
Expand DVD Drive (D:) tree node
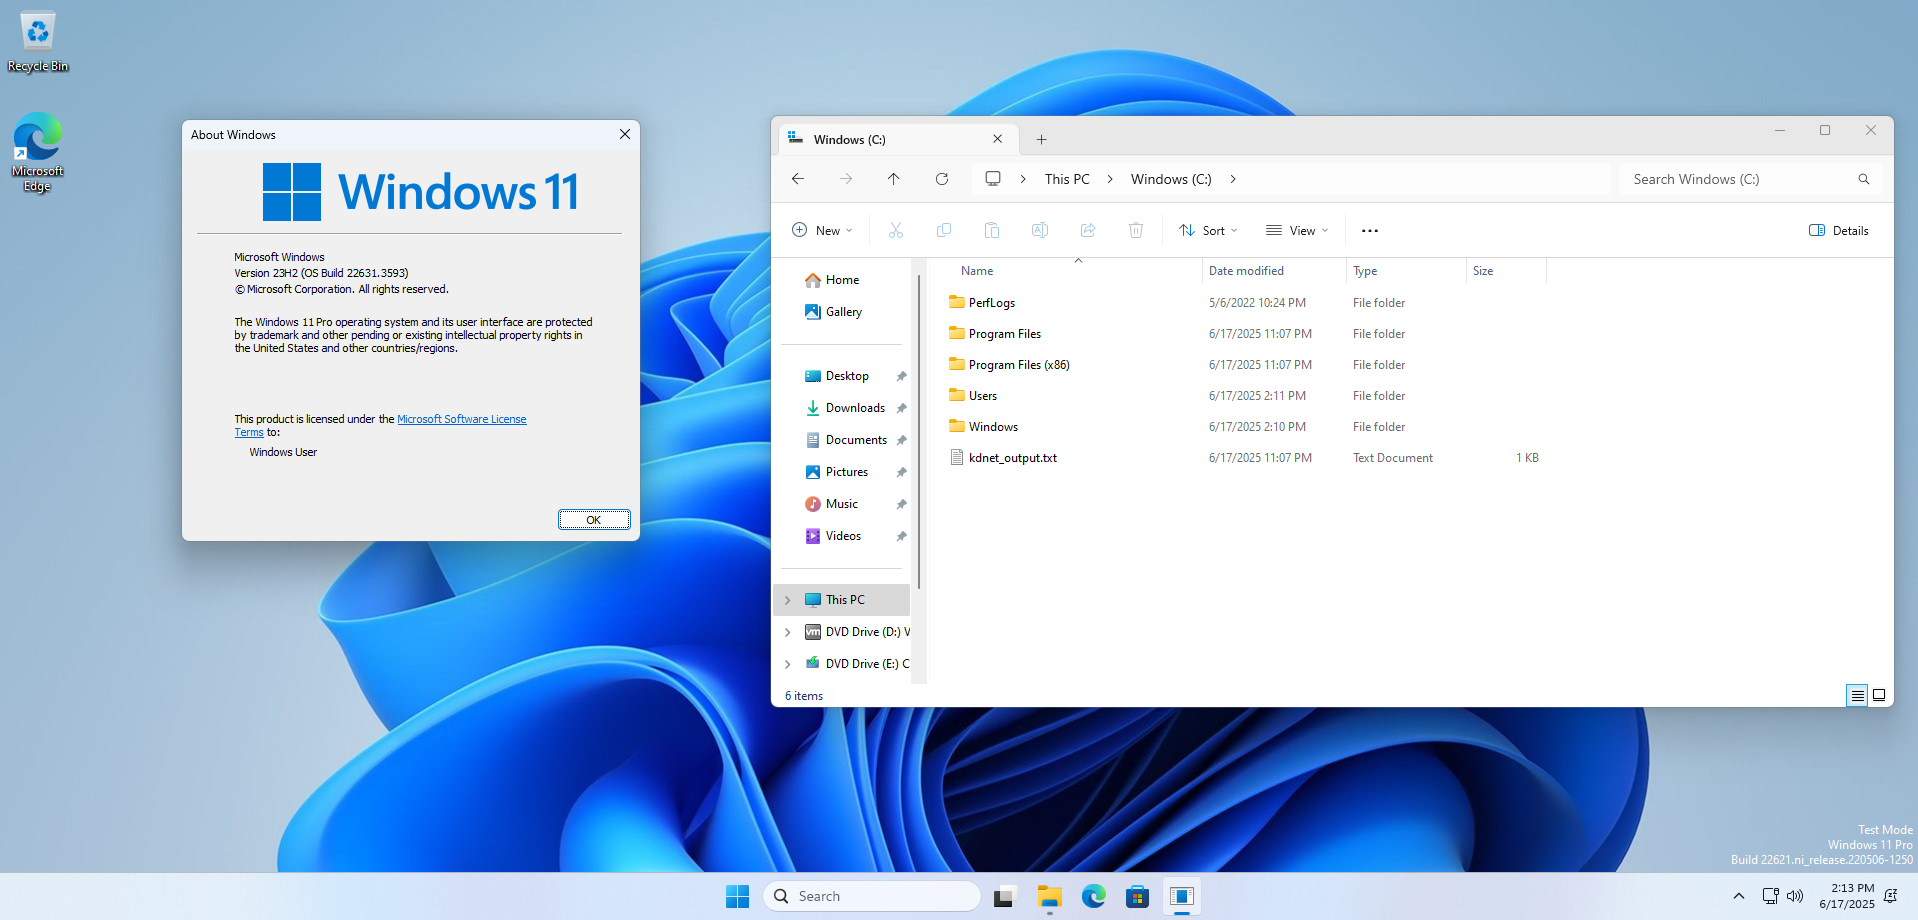pos(788,632)
